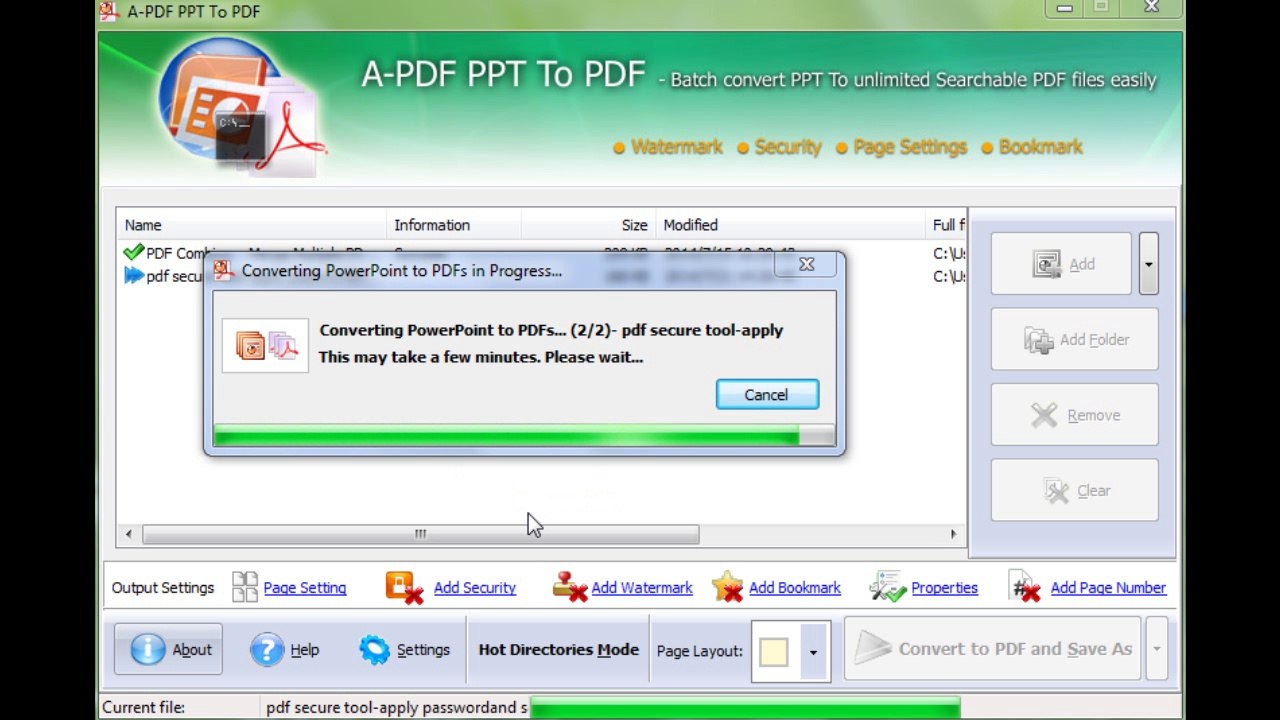Click the Remove button

coord(1074,415)
